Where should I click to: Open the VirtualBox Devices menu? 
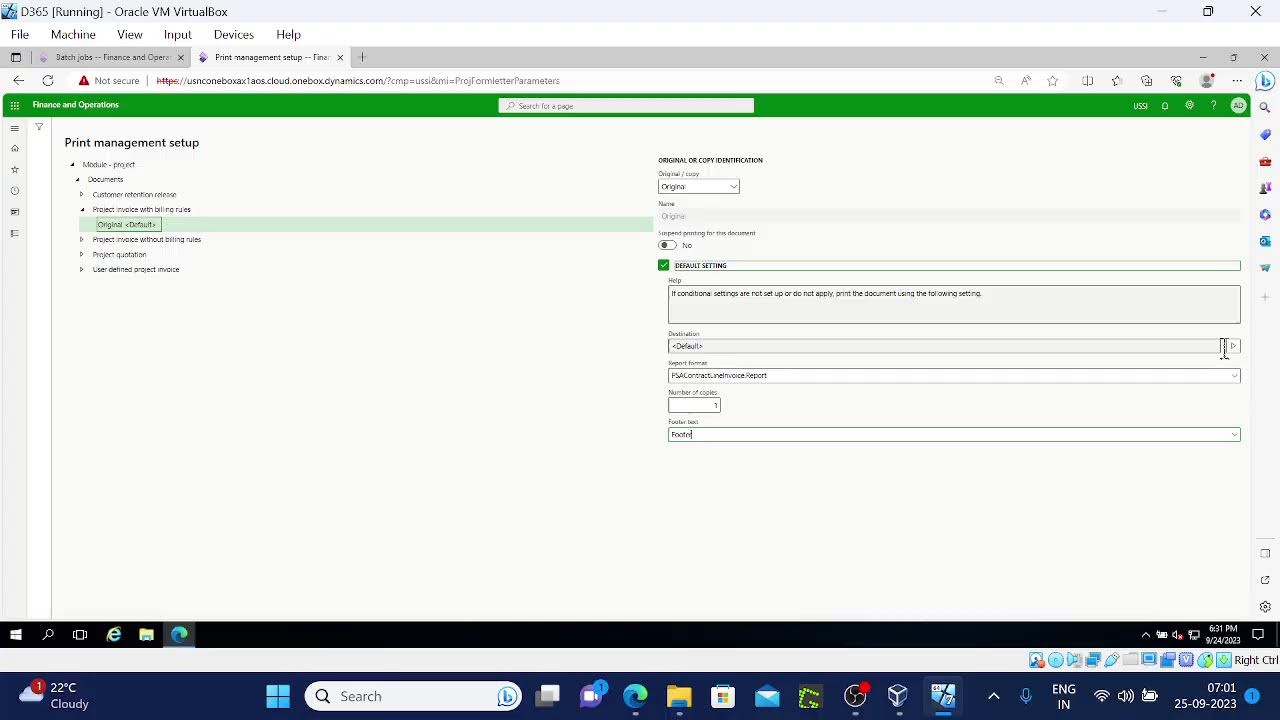[x=234, y=34]
